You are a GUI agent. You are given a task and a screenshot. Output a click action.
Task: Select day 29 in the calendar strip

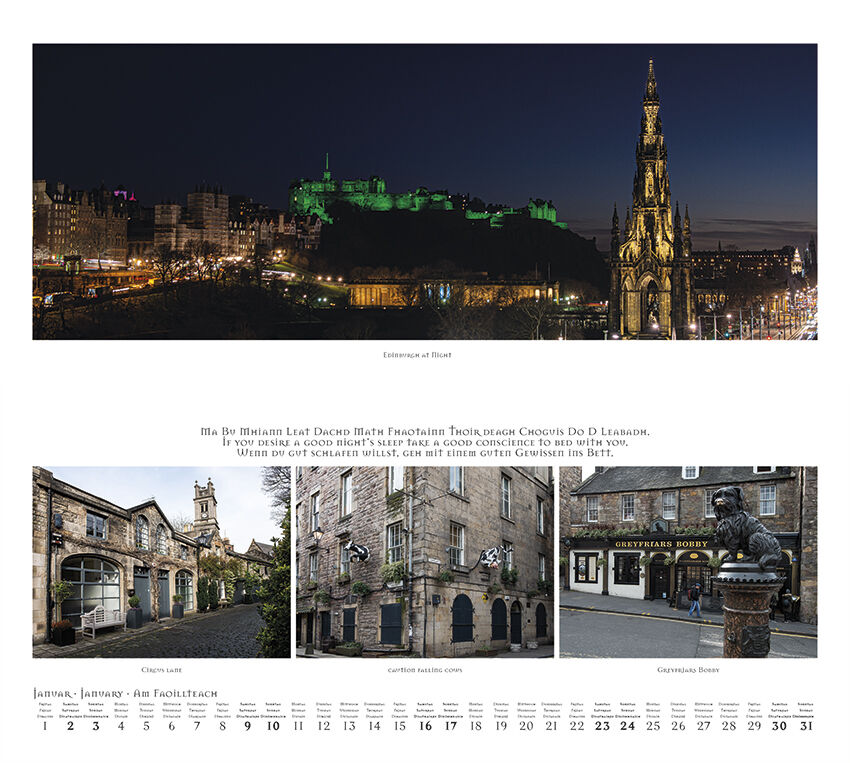pyautogui.click(x=754, y=726)
